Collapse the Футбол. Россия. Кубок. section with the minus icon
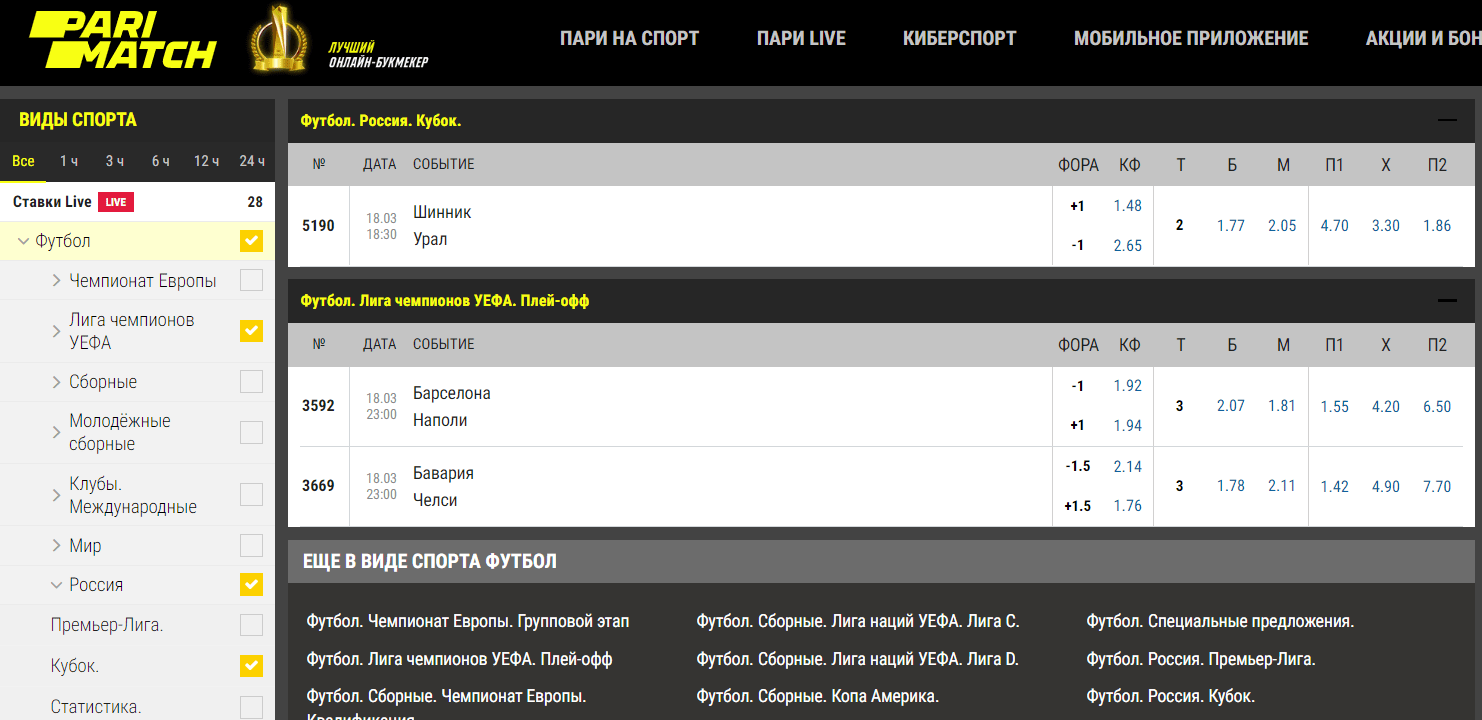1482x720 pixels. pyautogui.click(x=1447, y=120)
